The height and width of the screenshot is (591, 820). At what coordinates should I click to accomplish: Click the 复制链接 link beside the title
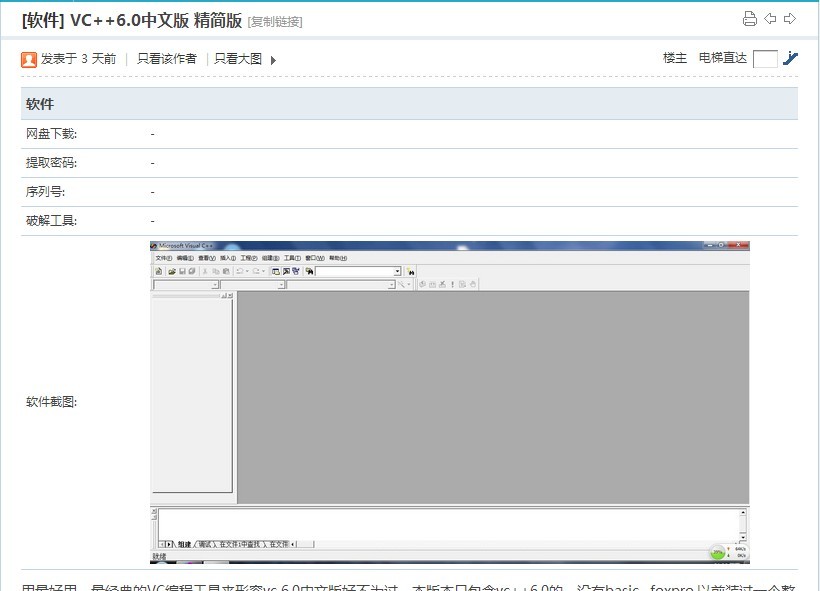pos(275,22)
